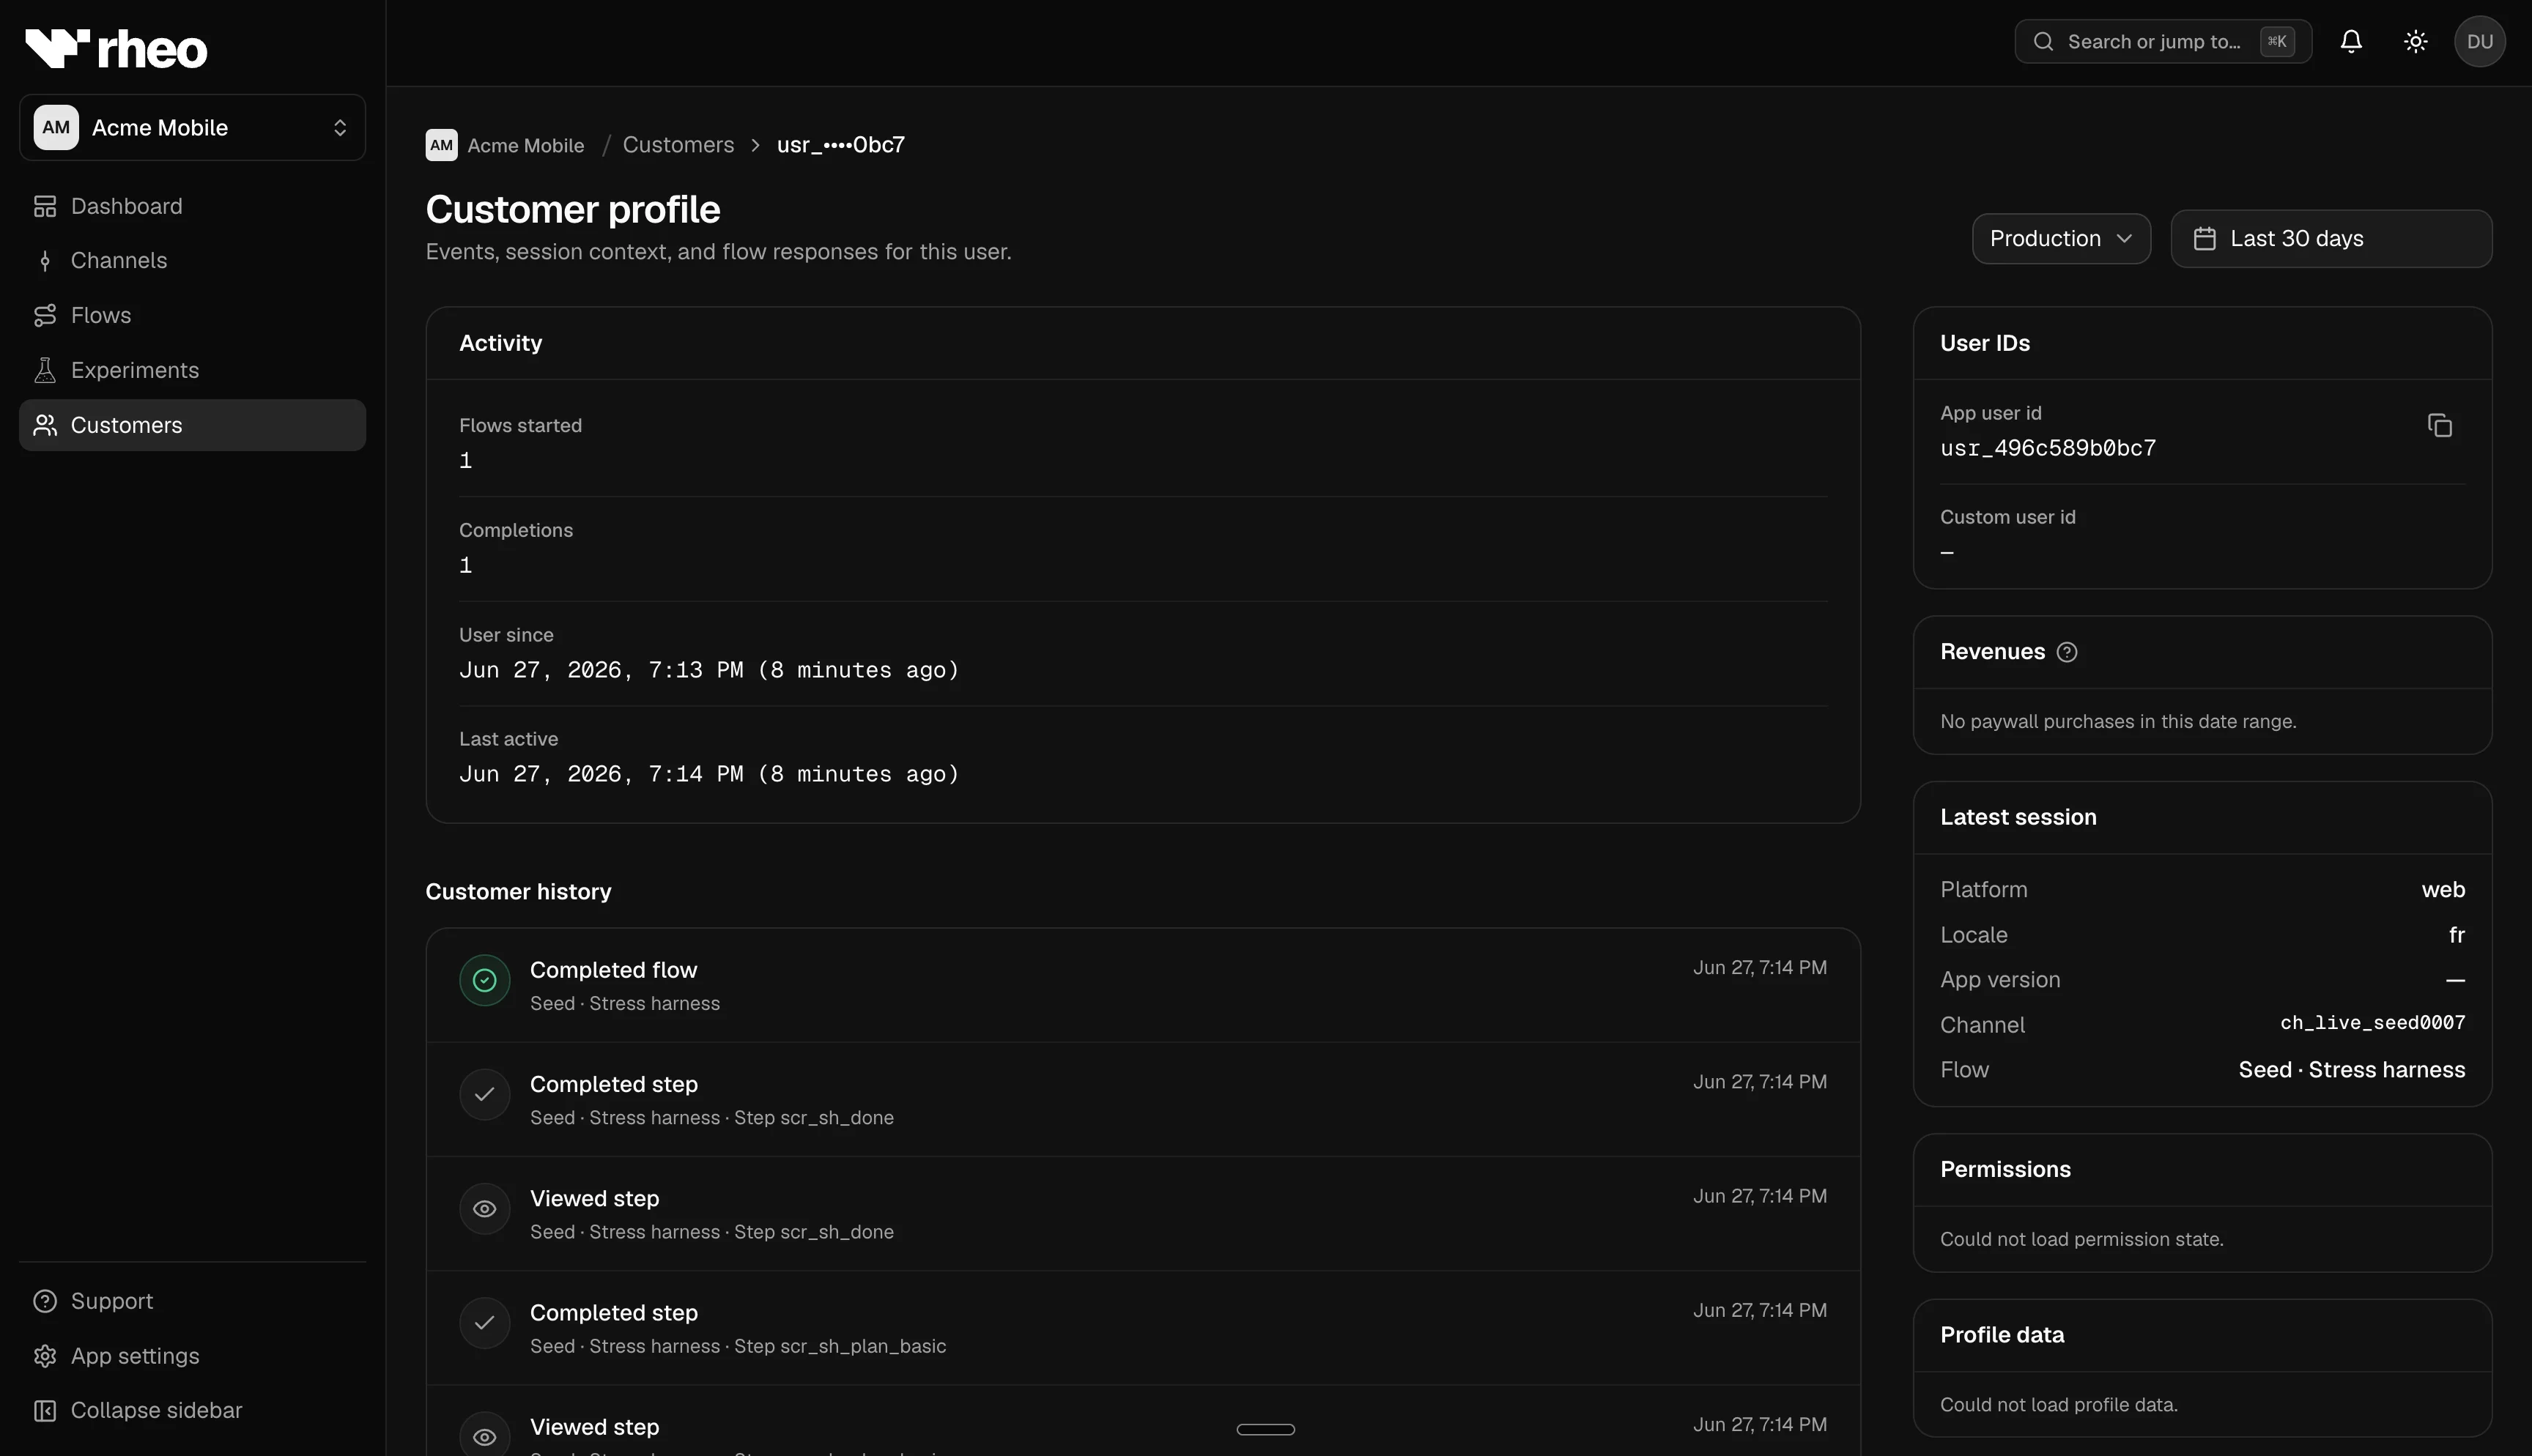The height and width of the screenshot is (1456, 2532).
Task: Click 'Seed · Stress harness' flow in Latest session
Action: pyautogui.click(x=2352, y=1070)
